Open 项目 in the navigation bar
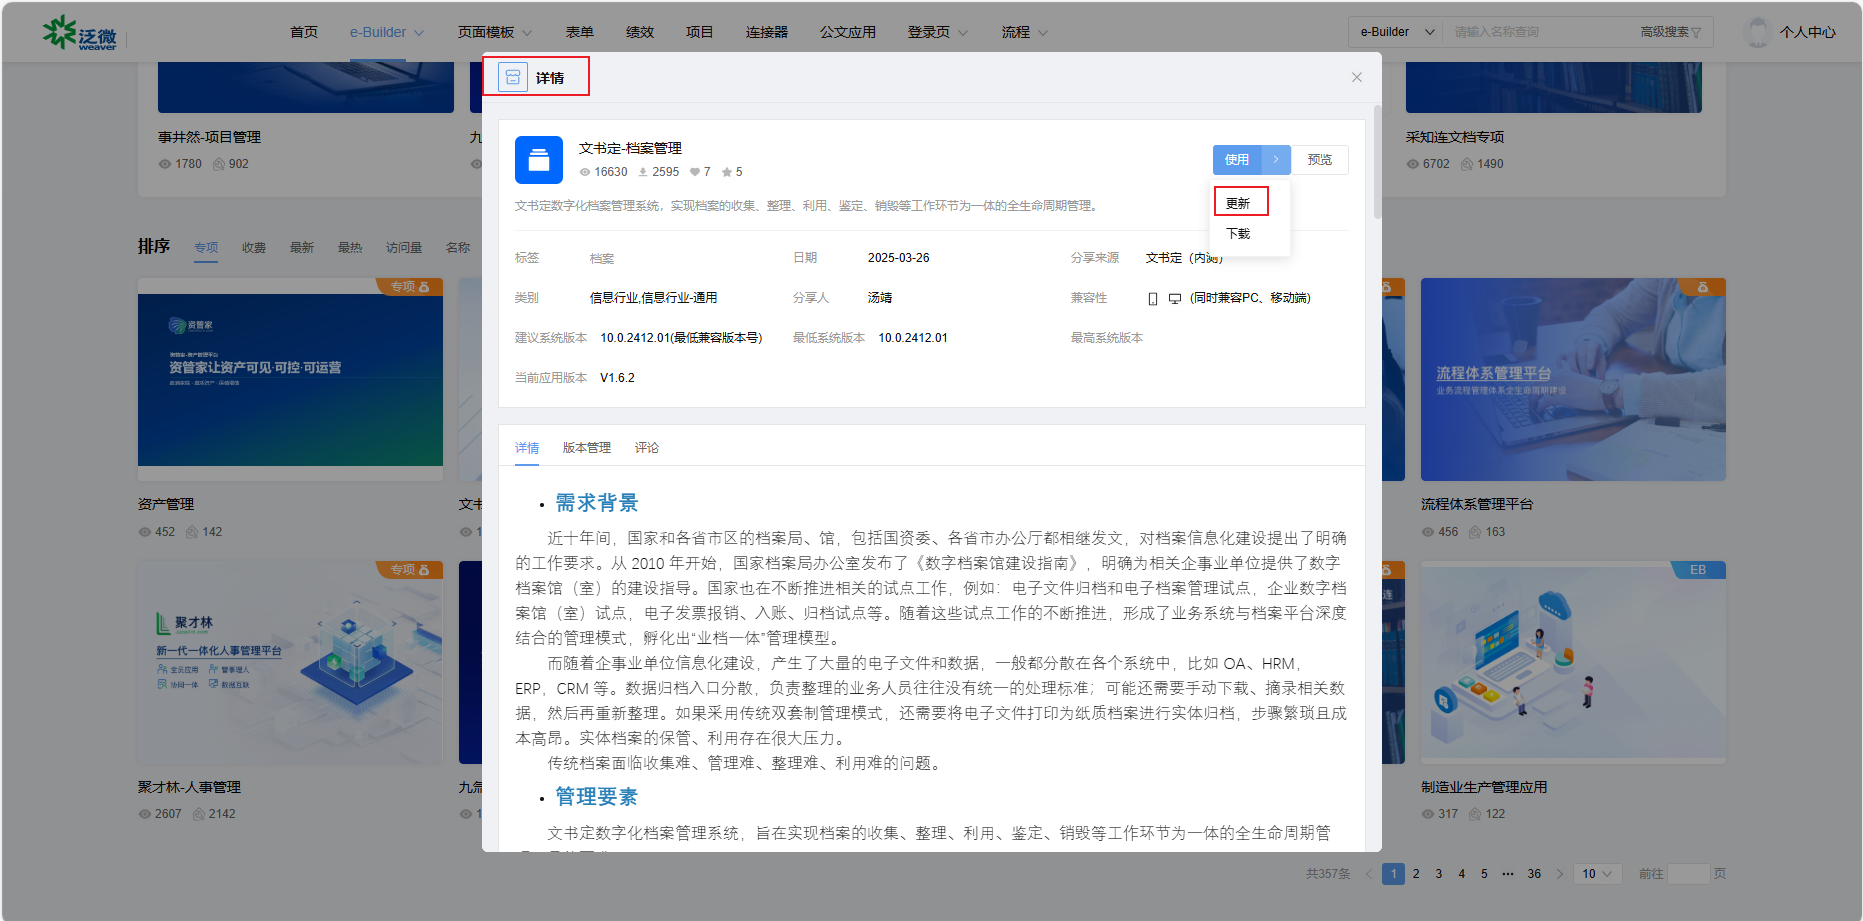This screenshot has height=921, width=1863. (700, 32)
